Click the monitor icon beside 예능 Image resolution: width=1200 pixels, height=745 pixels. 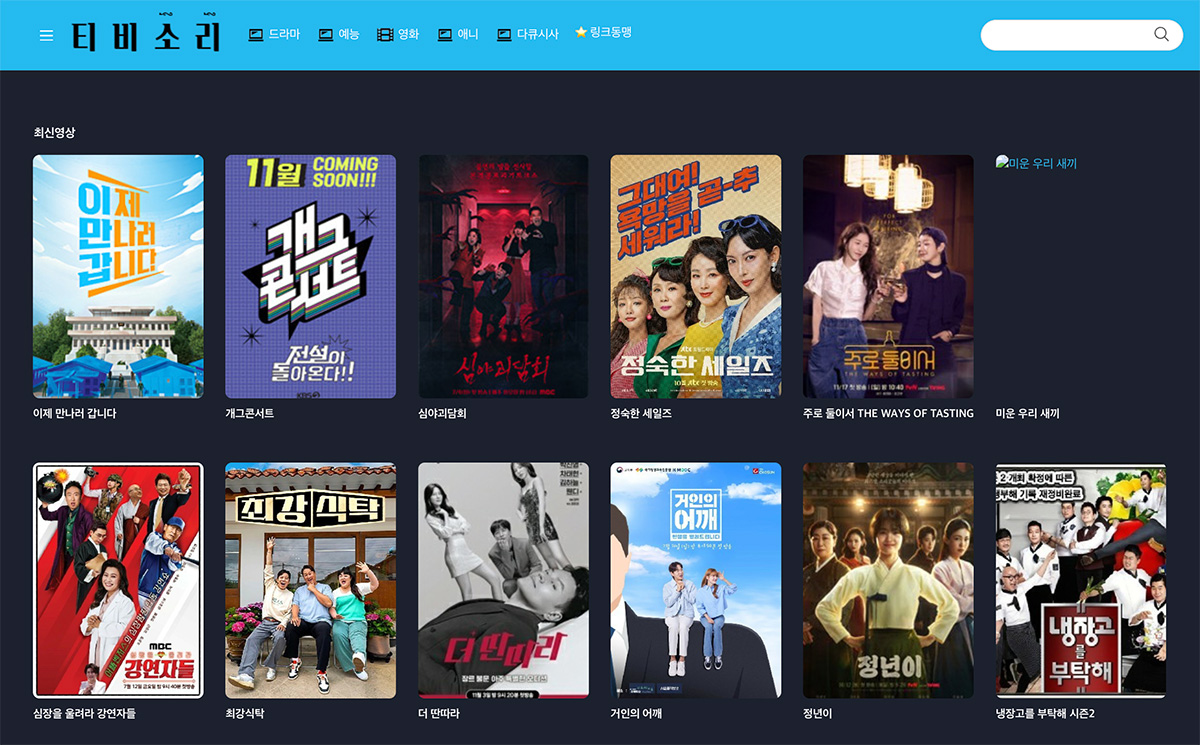point(326,35)
